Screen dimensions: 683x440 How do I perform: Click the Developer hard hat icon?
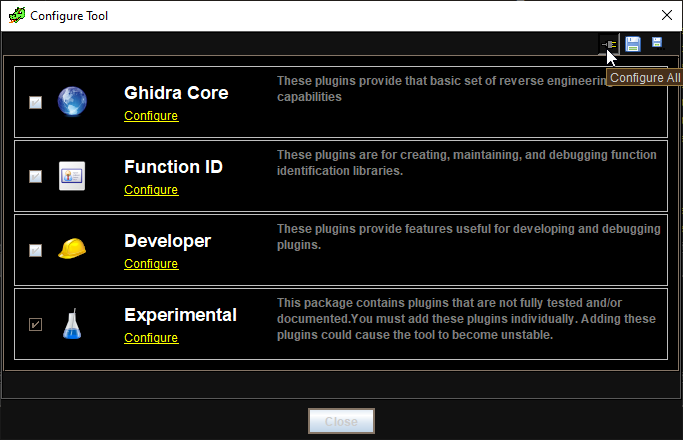coord(72,248)
